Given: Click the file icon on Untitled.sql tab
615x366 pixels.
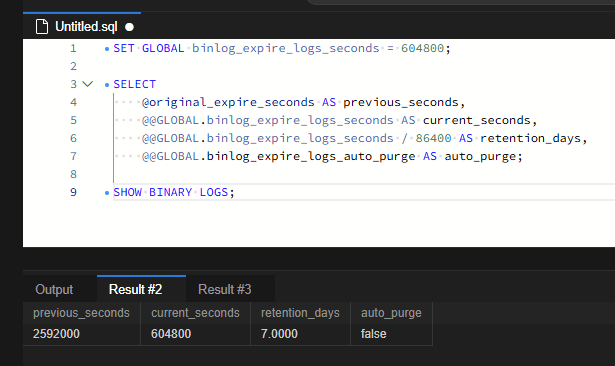Looking at the screenshot, I should [42, 27].
